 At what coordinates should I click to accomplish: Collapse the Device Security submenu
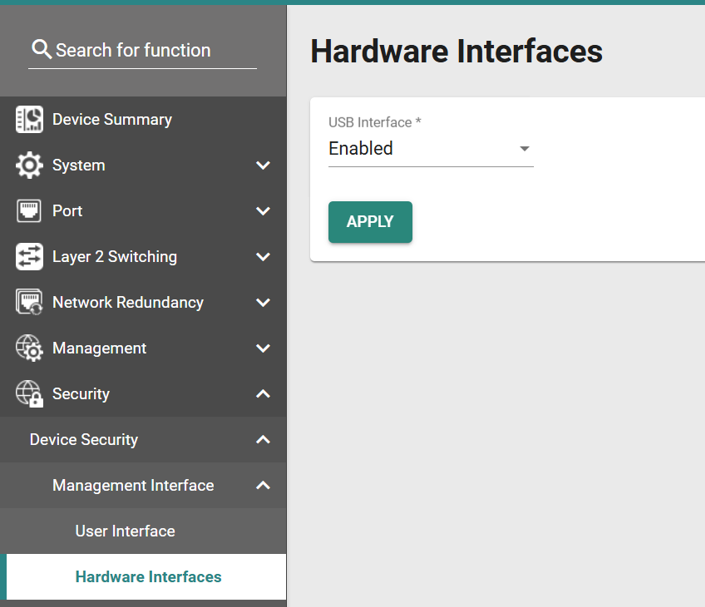click(x=263, y=439)
